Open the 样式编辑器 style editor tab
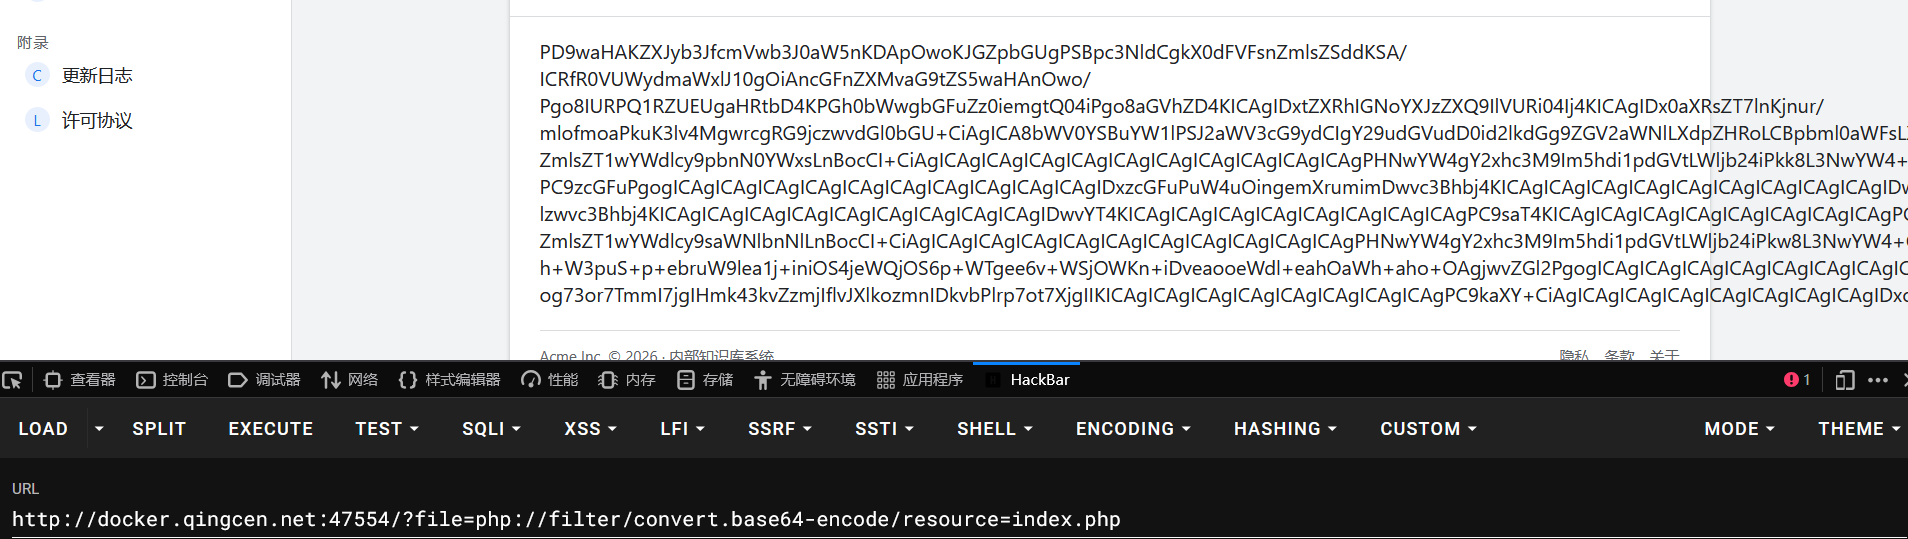 tap(450, 380)
